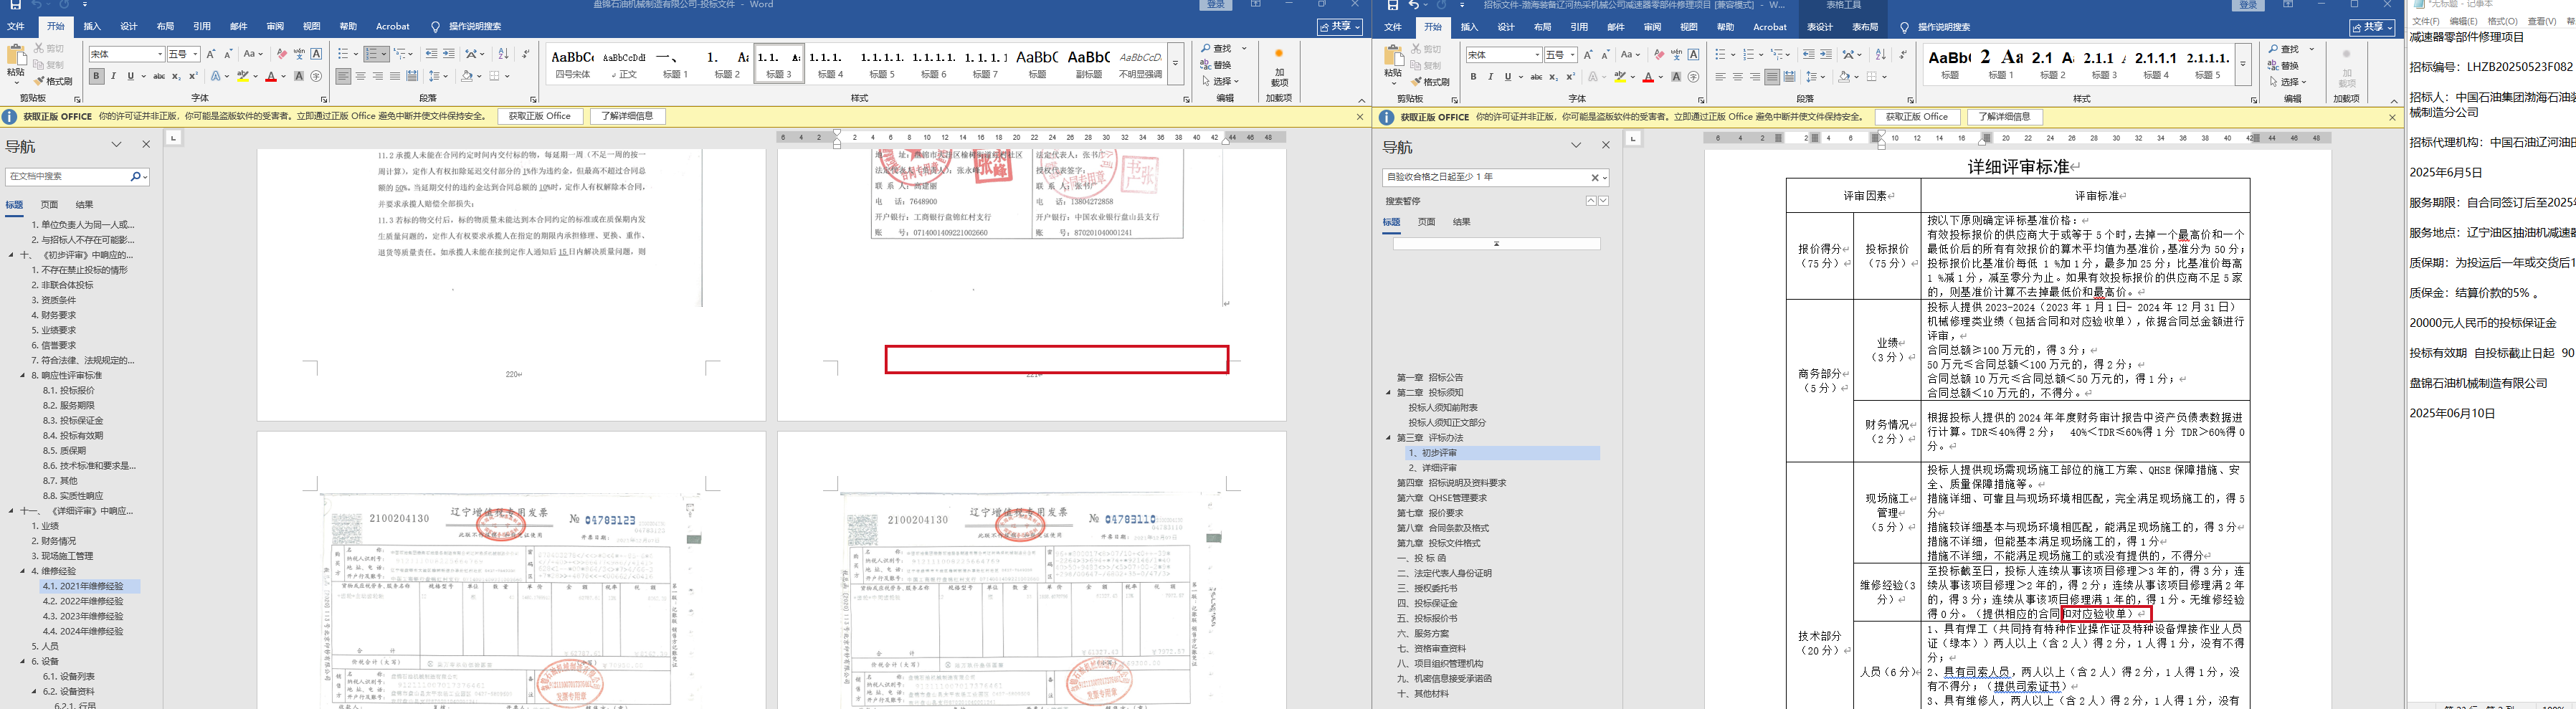Insert enclosed character (字) in 投标文件 window
Image resolution: width=2576 pixels, height=709 pixels.
(x=317, y=76)
